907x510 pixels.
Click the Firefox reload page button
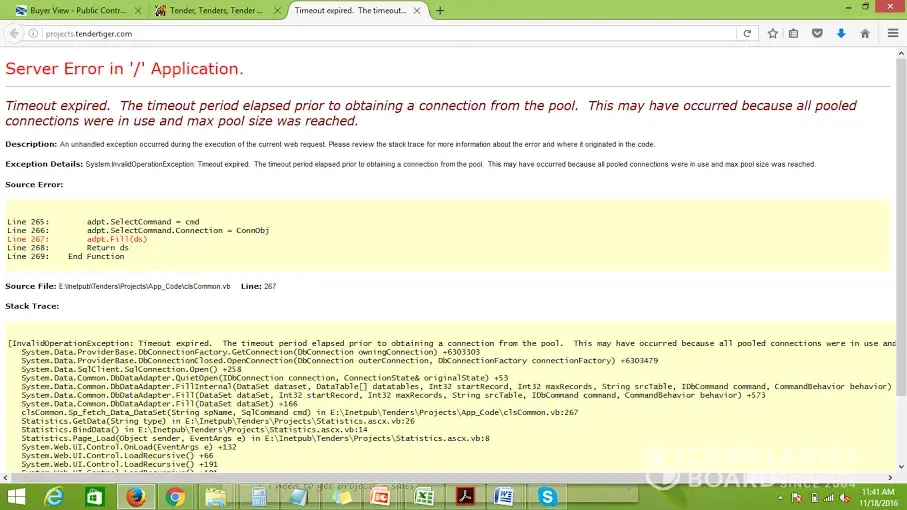(x=746, y=33)
